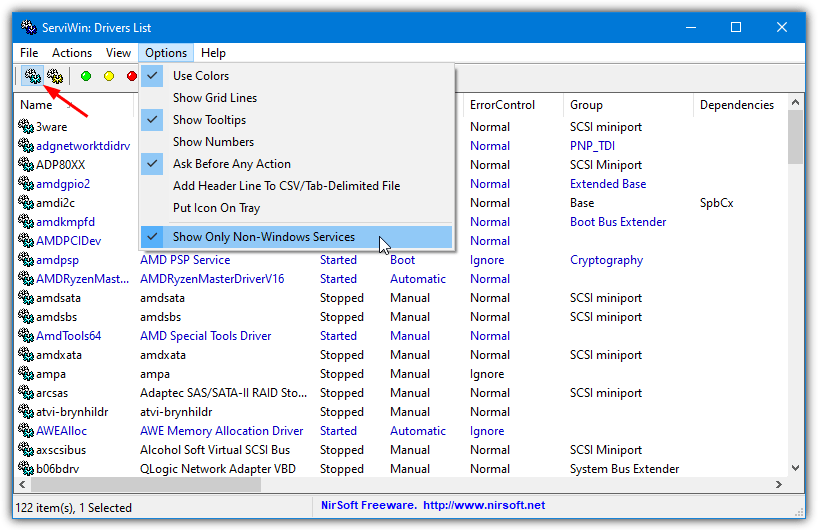
Task: Toggle Show Tooltips option
Action: point(296,119)
